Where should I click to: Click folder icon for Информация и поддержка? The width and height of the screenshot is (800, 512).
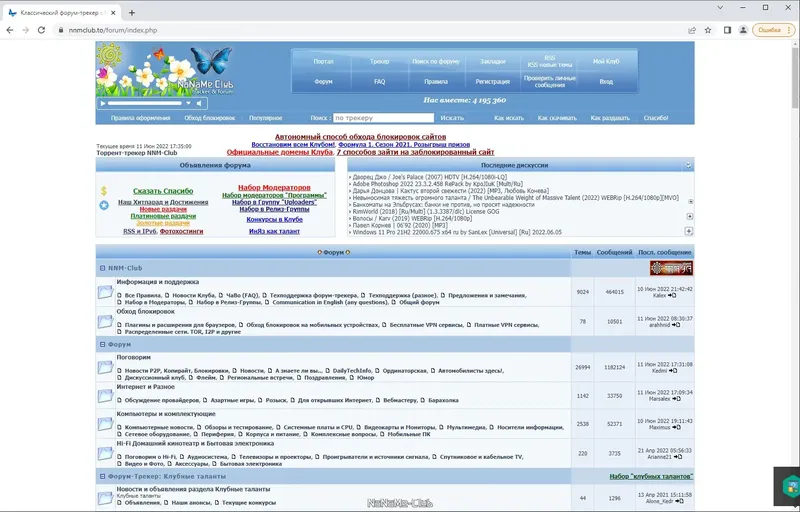105,292
